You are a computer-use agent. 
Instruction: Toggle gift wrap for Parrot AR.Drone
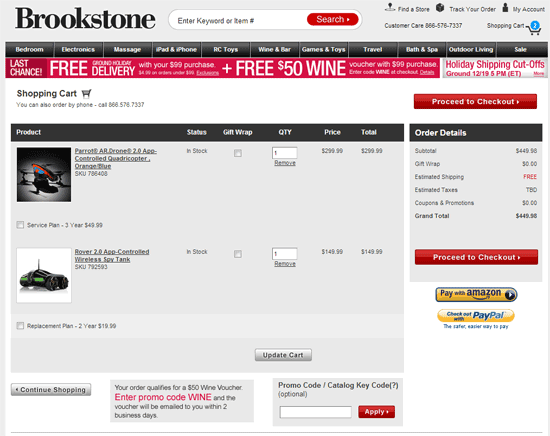pyautogui.click(x=238, y=153)
